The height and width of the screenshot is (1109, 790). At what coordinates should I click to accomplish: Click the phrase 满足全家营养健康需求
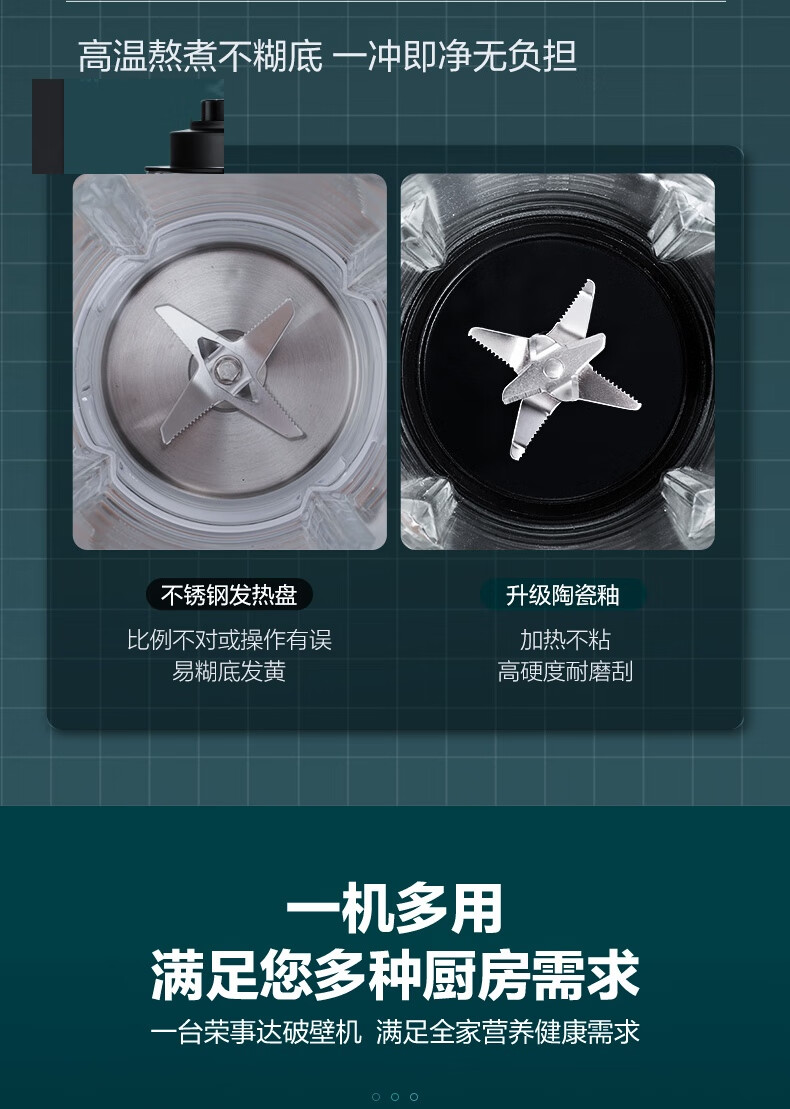[508, 1032]
